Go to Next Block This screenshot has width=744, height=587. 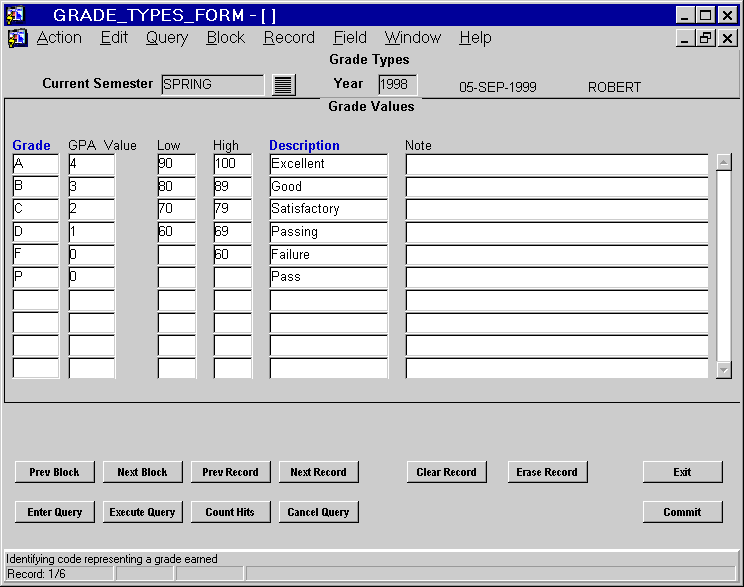[142, 472]
